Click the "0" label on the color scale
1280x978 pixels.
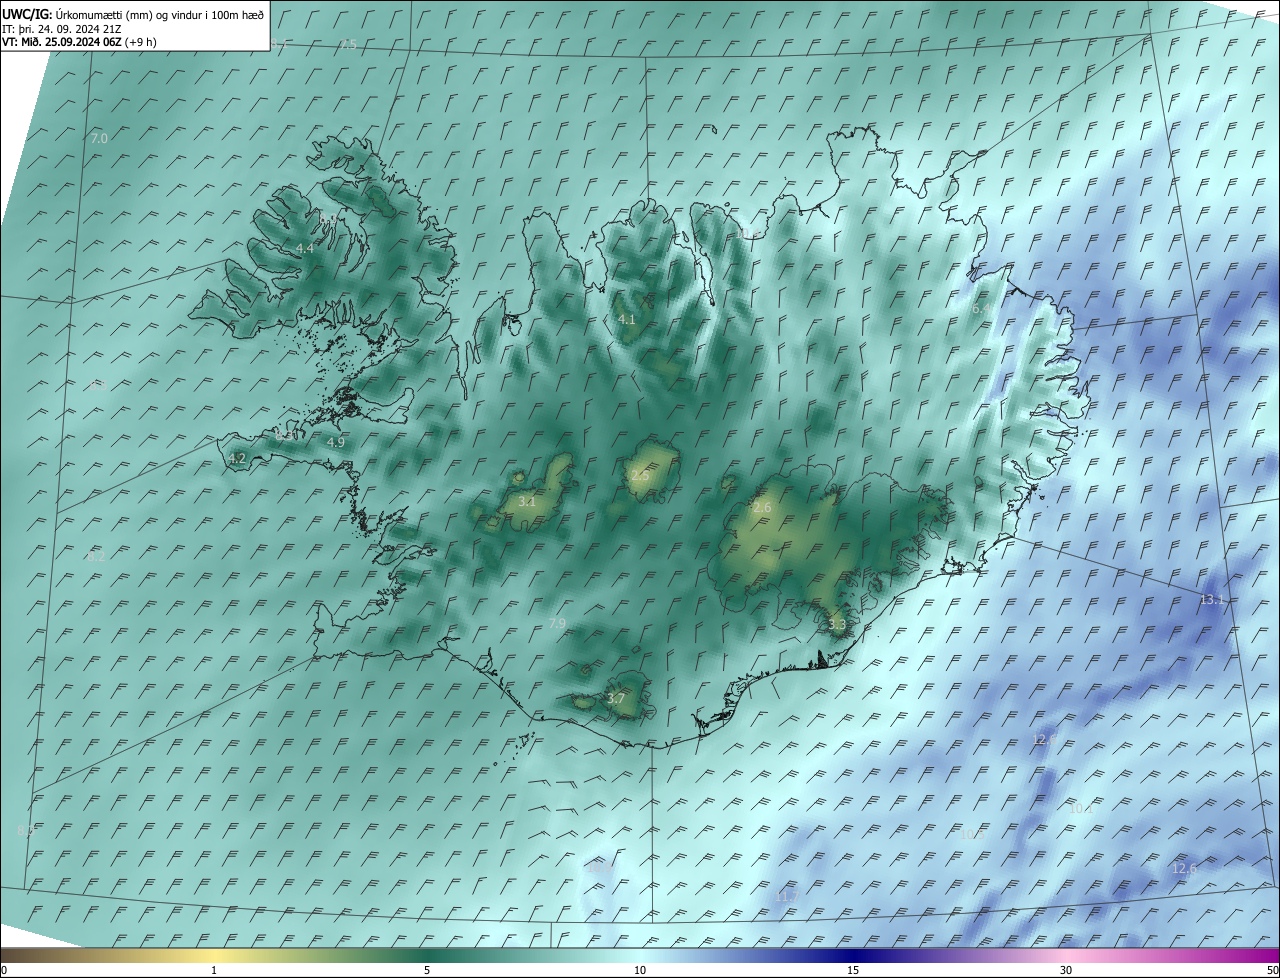[4, 970]
